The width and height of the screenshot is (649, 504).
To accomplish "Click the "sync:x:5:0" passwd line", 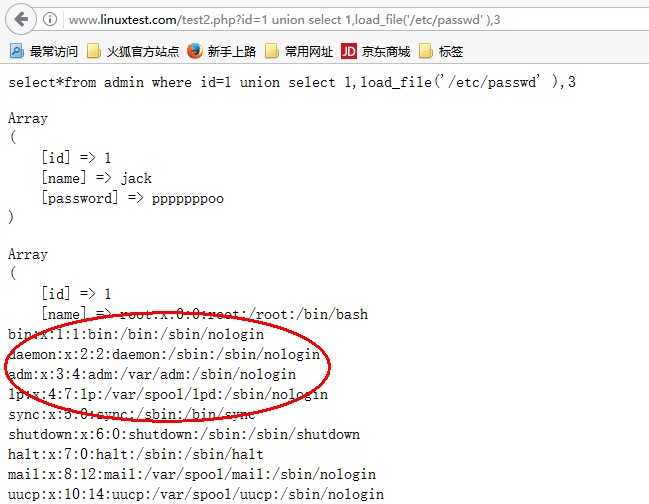I will point(132,414).
